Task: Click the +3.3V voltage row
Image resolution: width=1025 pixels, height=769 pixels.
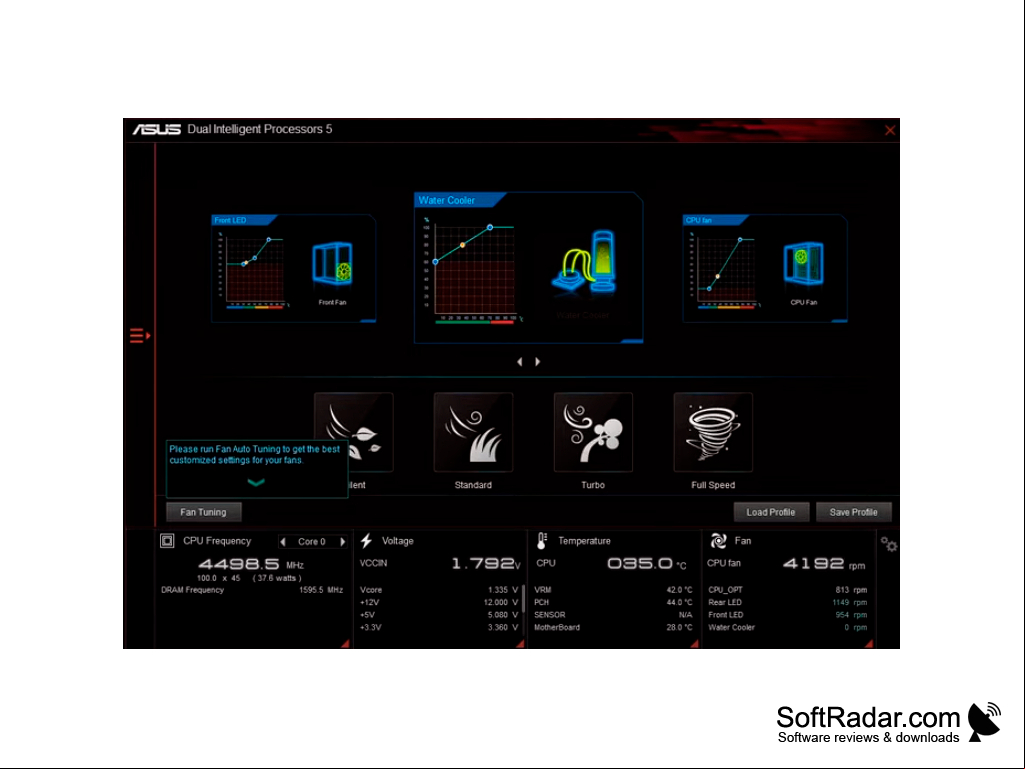Action: coord(439,627)
